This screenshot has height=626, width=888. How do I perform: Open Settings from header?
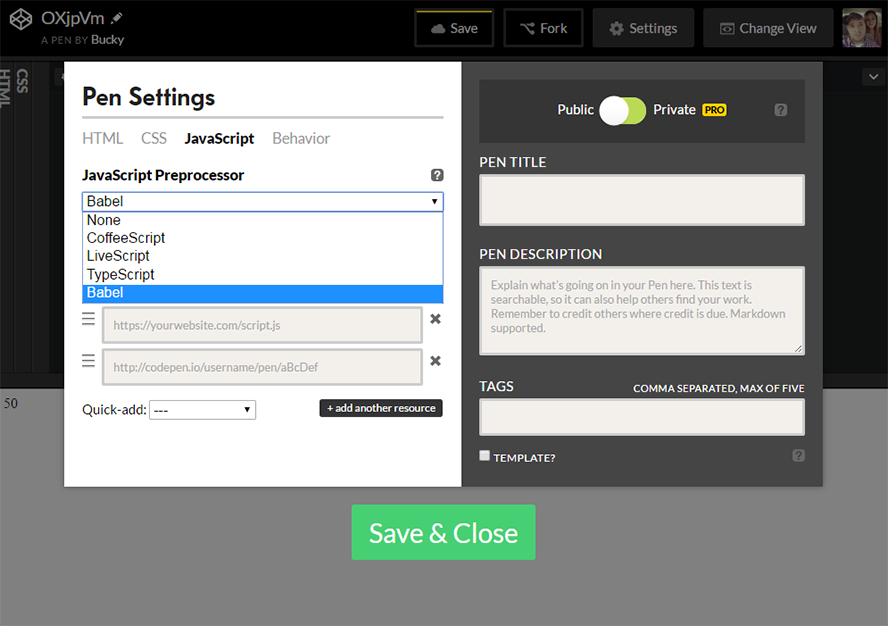point(643,28)
